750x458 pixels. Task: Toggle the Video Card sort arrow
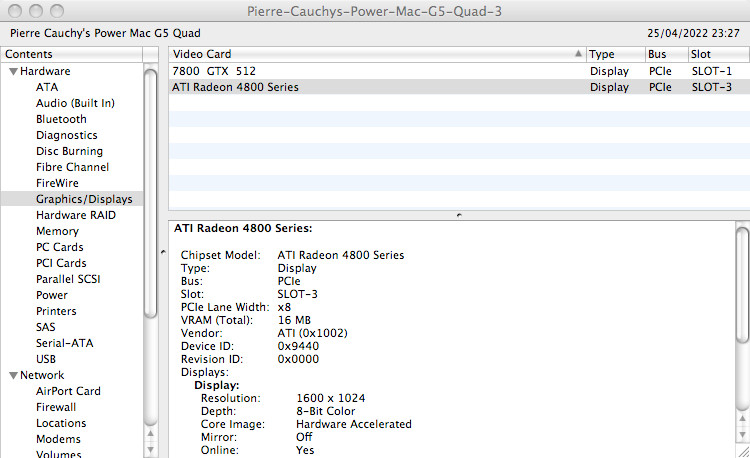[578, 54]
